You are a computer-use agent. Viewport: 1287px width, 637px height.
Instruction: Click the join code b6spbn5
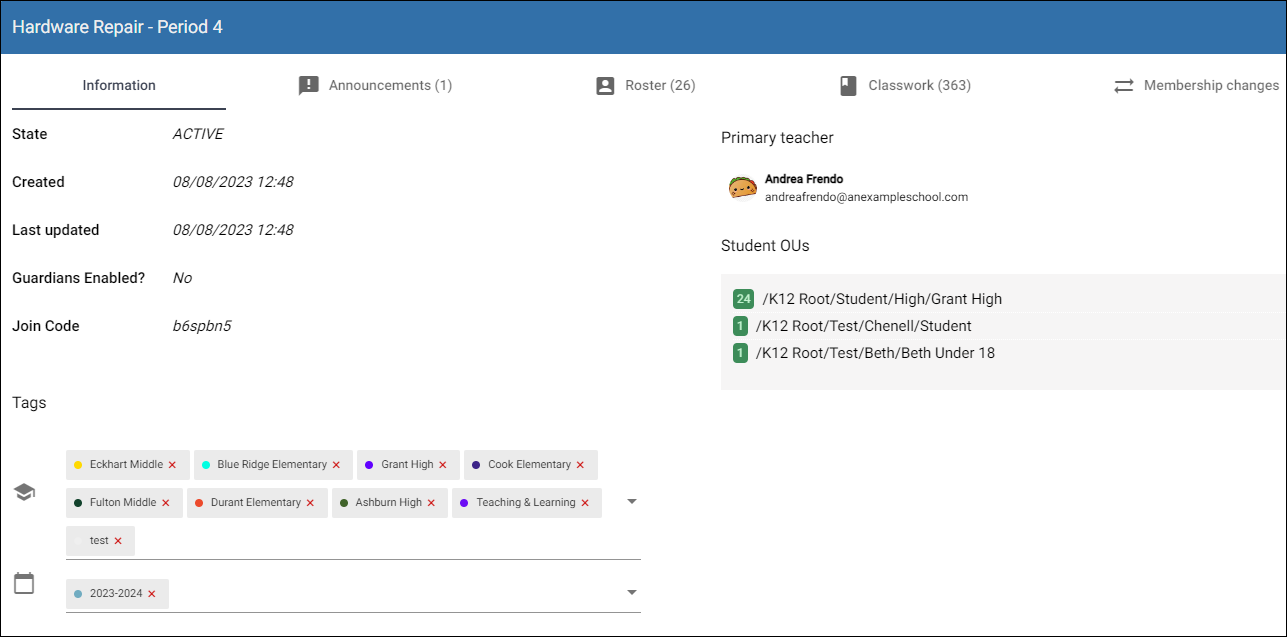click(202, 326)
